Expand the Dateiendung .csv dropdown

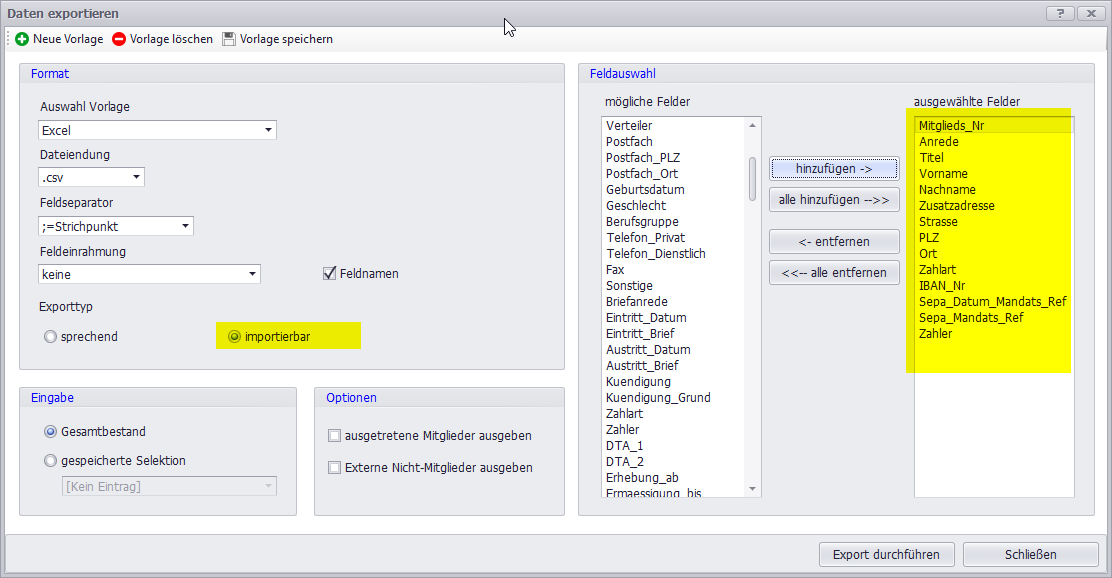(x=136, y=178)
